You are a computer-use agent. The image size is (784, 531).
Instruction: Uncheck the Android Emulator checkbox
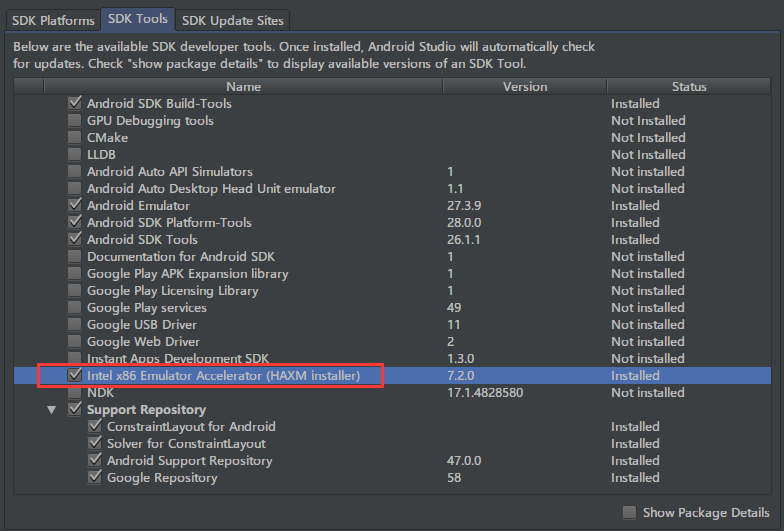(x=74, y=206)
